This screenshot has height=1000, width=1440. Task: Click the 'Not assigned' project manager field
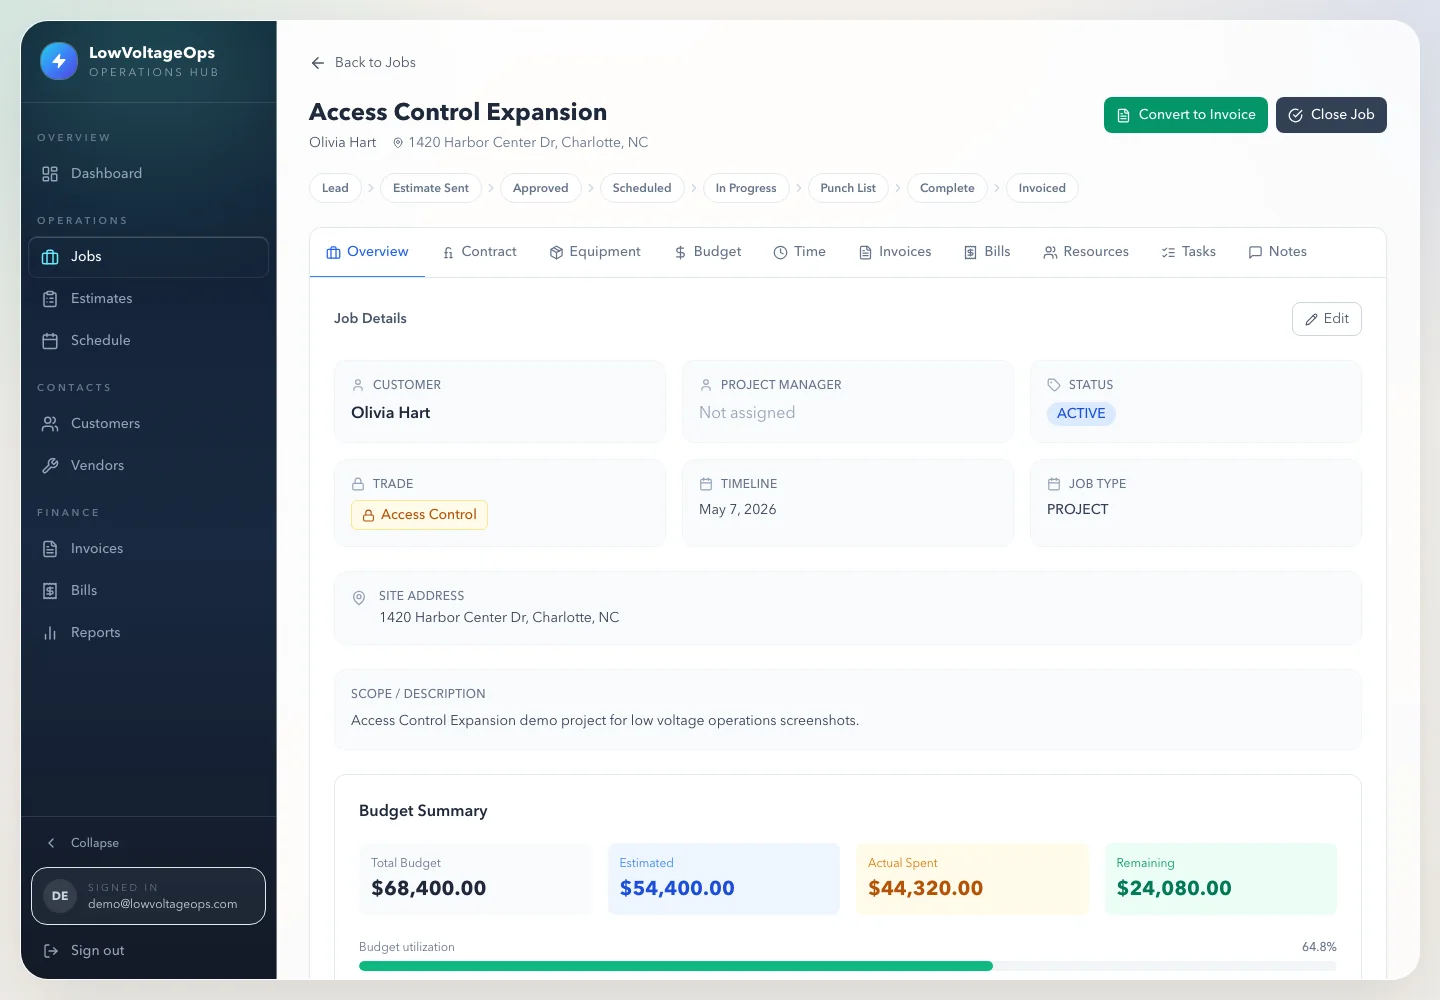[x=747, y=413]
